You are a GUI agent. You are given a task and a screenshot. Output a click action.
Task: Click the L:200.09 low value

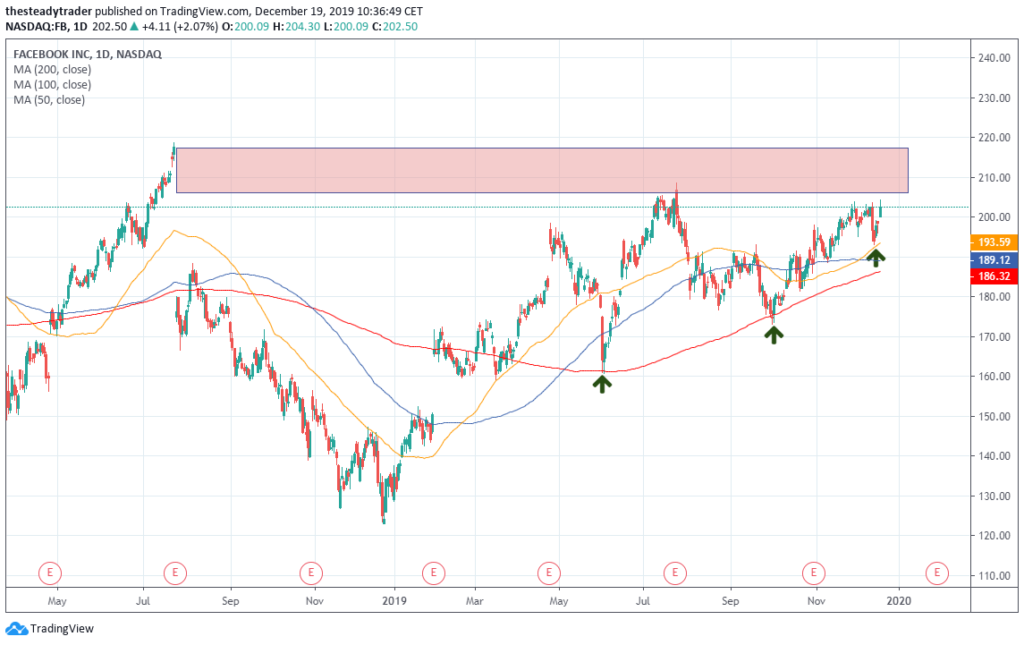[x=347, y=27]
